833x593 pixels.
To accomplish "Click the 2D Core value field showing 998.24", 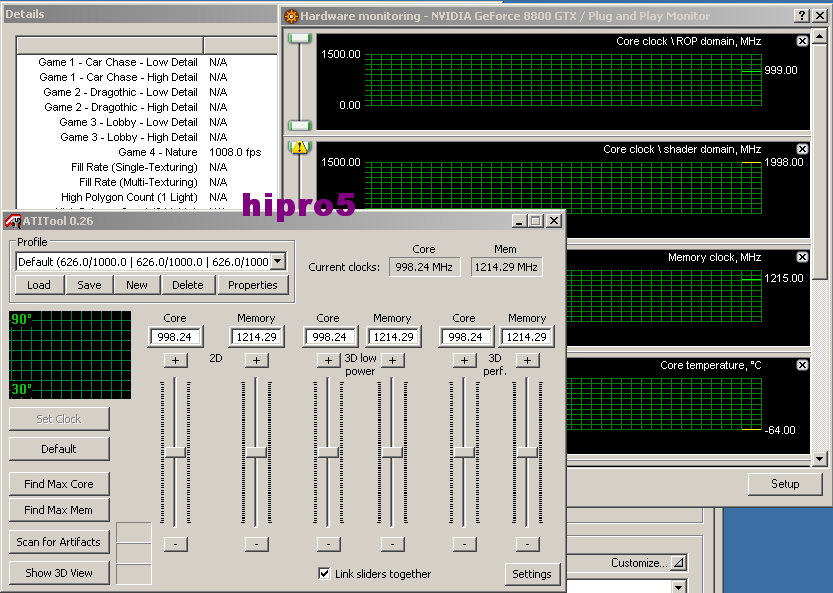I will click(175, 337).
